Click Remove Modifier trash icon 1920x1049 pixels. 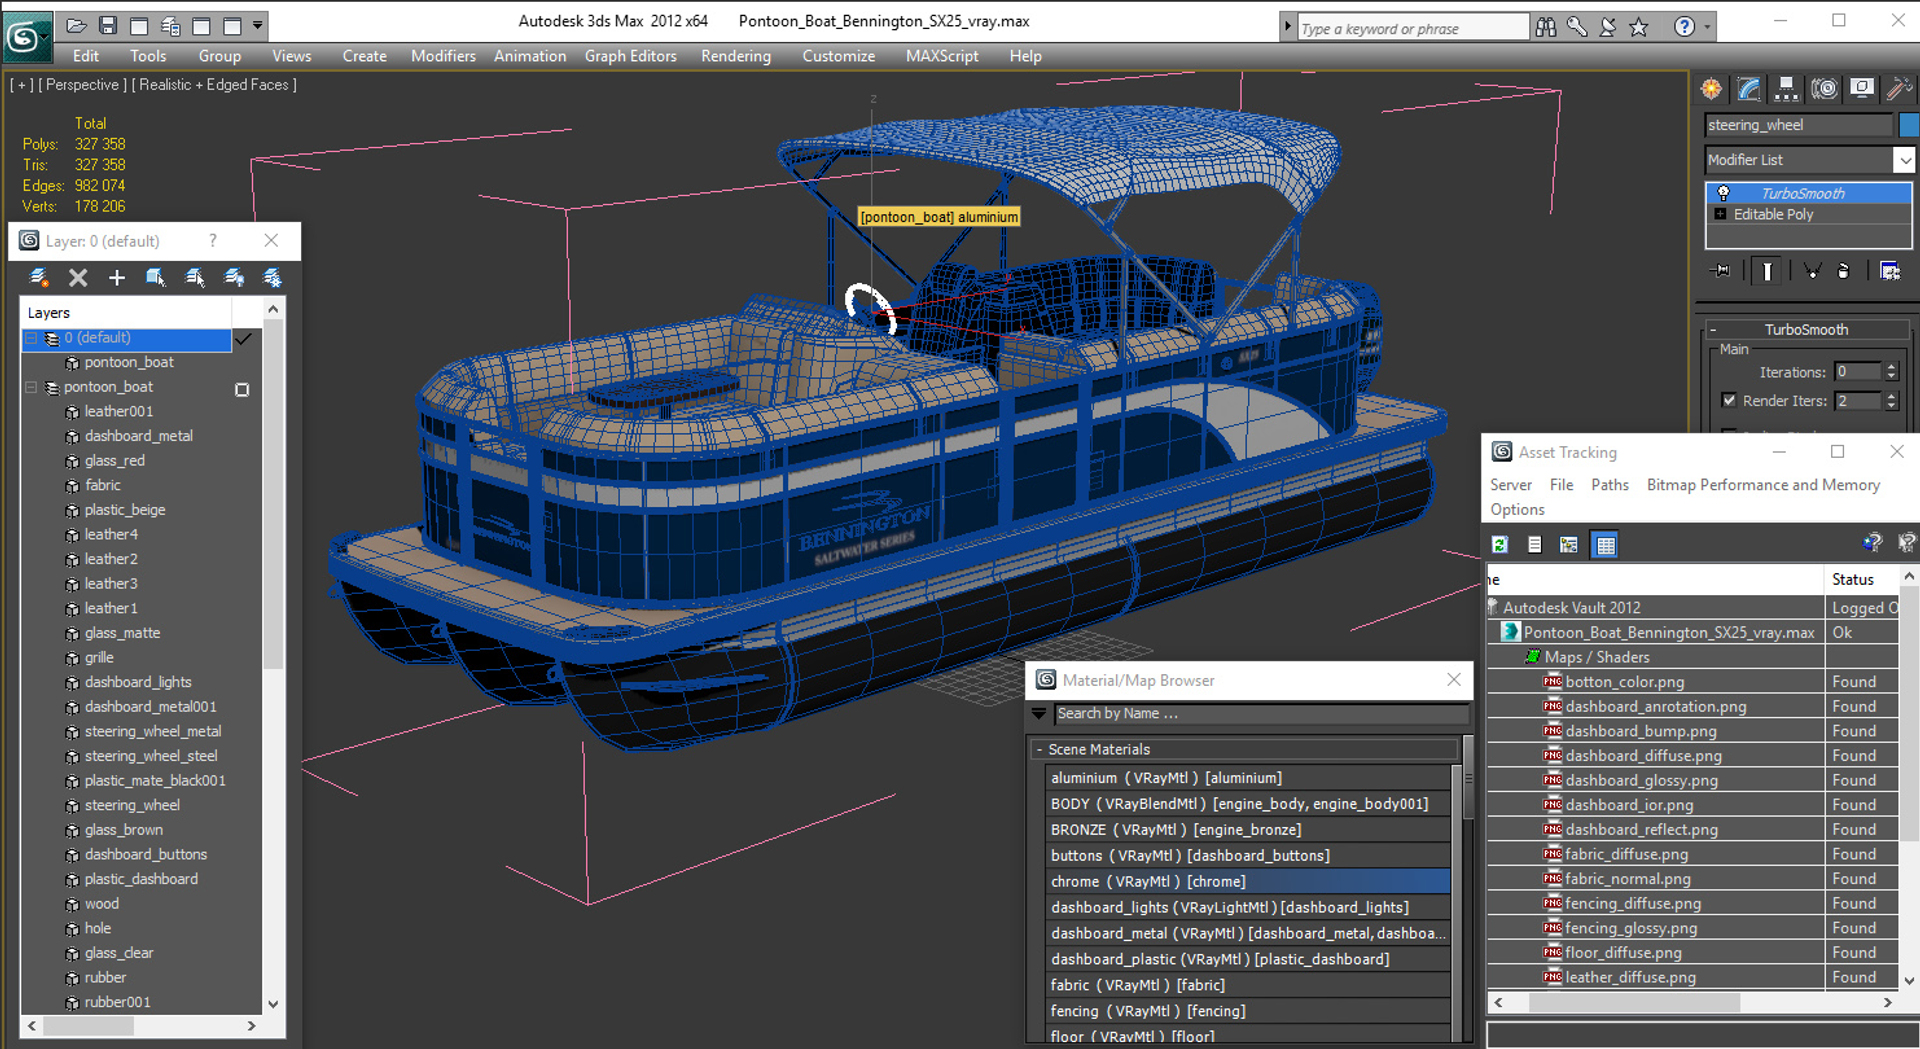(x=1843, y=271)
